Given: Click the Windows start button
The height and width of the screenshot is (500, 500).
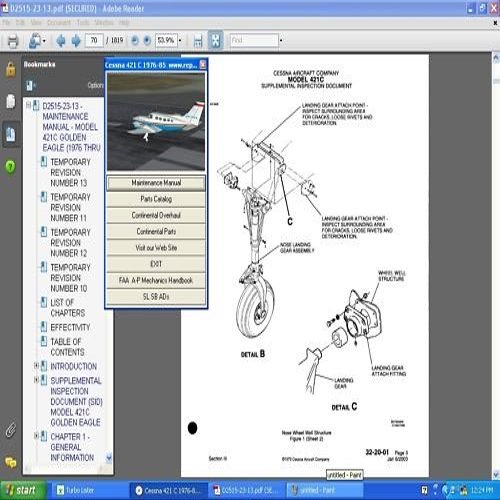Looking at the screenshot, I should [22, 490].
